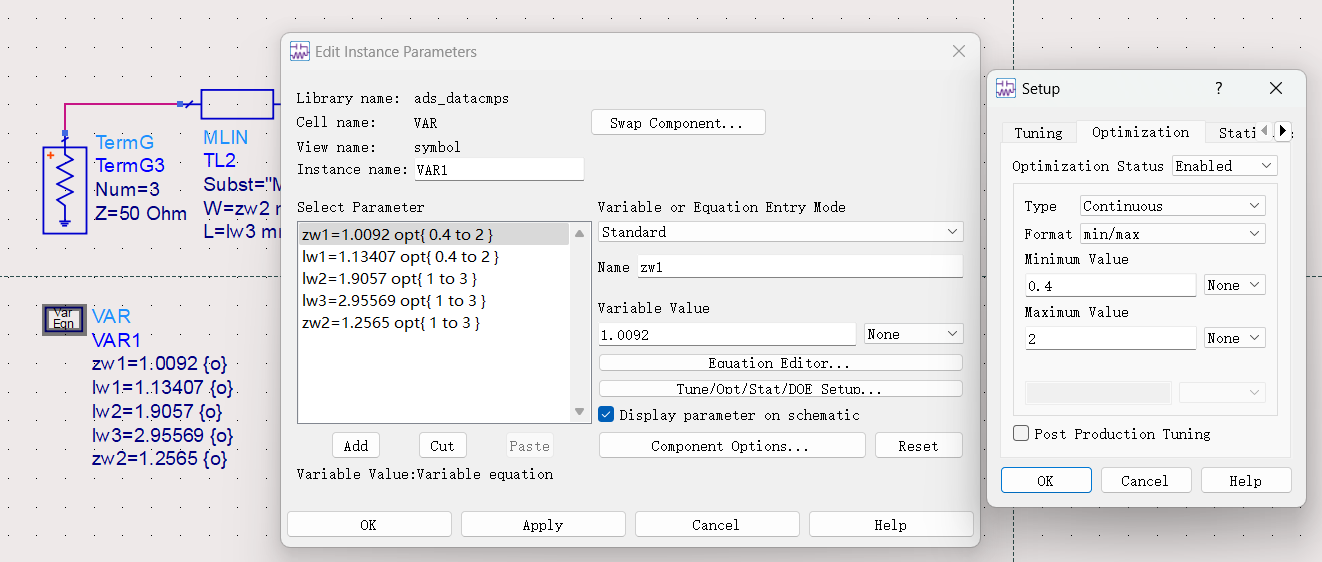This screenshot has width=1322, height=562.
Task: Click OK in Edit Instance Parameters dialog
Action: 369,524
